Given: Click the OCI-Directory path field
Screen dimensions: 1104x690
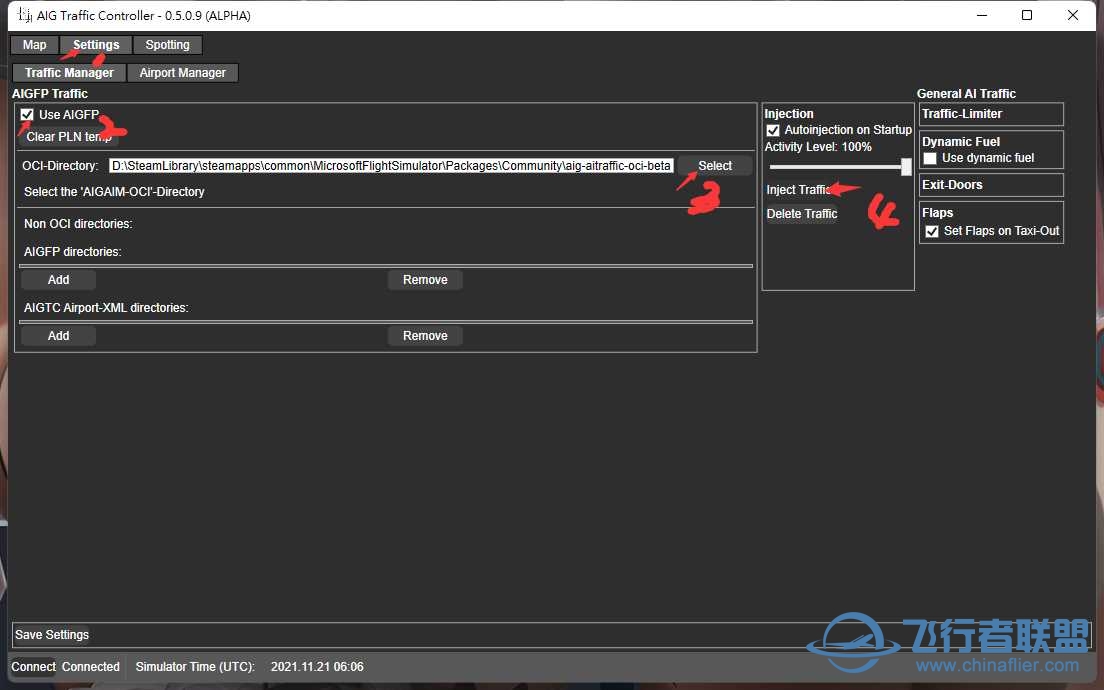Looking at the screenshot, I should pos(391,165).
